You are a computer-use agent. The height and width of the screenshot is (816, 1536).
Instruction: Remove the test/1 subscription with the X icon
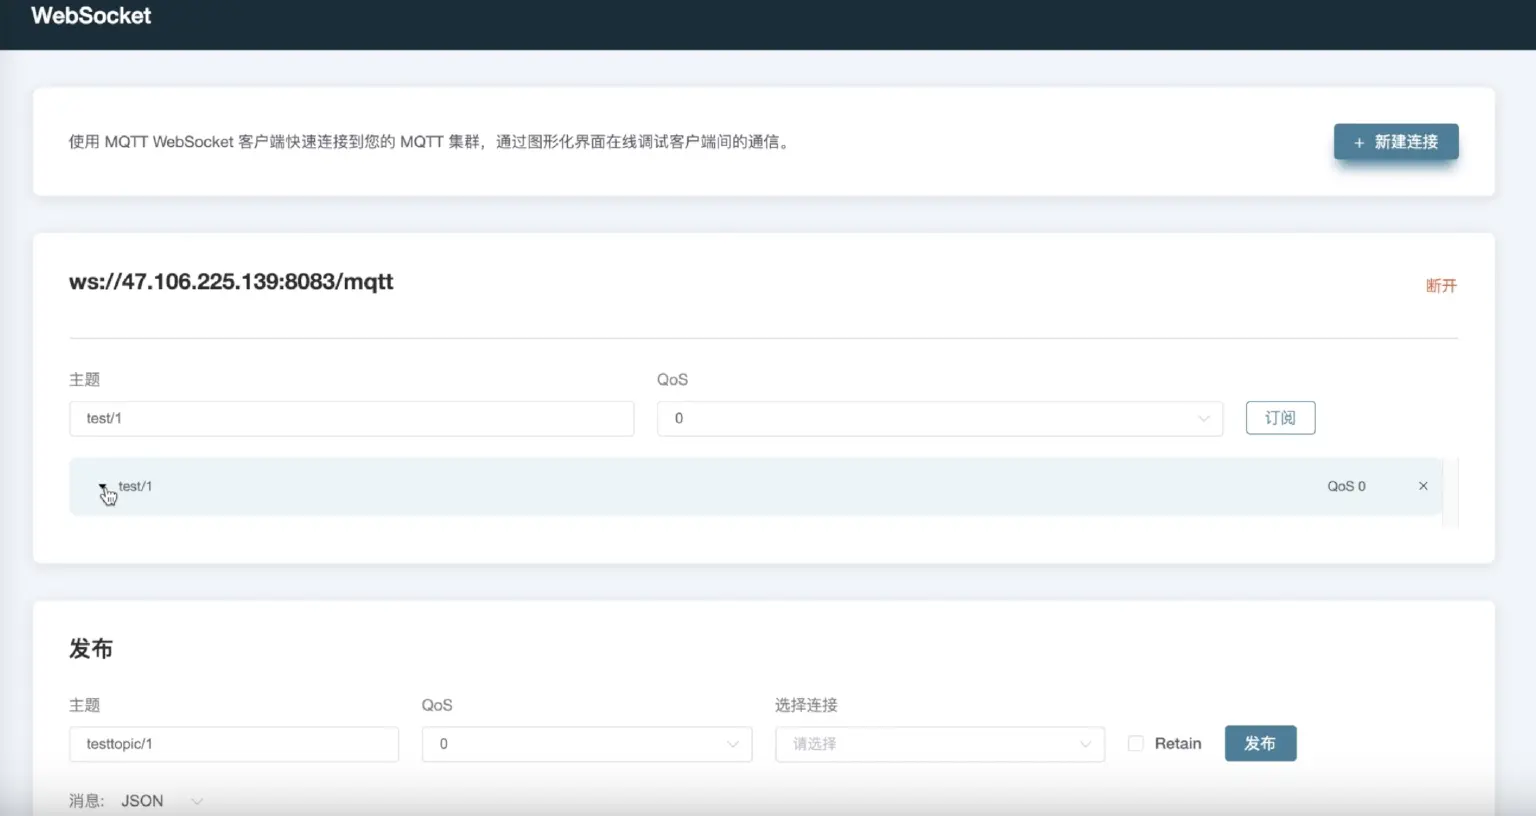click(1423, 486)
